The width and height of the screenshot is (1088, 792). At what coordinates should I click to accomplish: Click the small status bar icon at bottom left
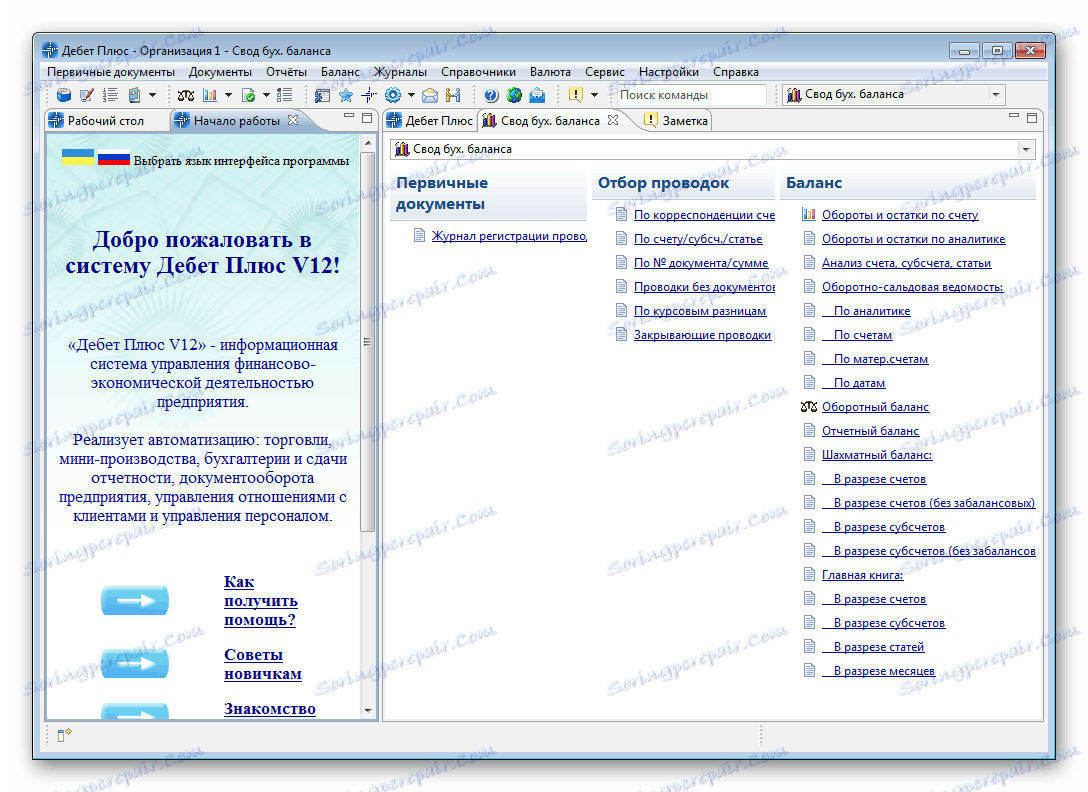64,735
